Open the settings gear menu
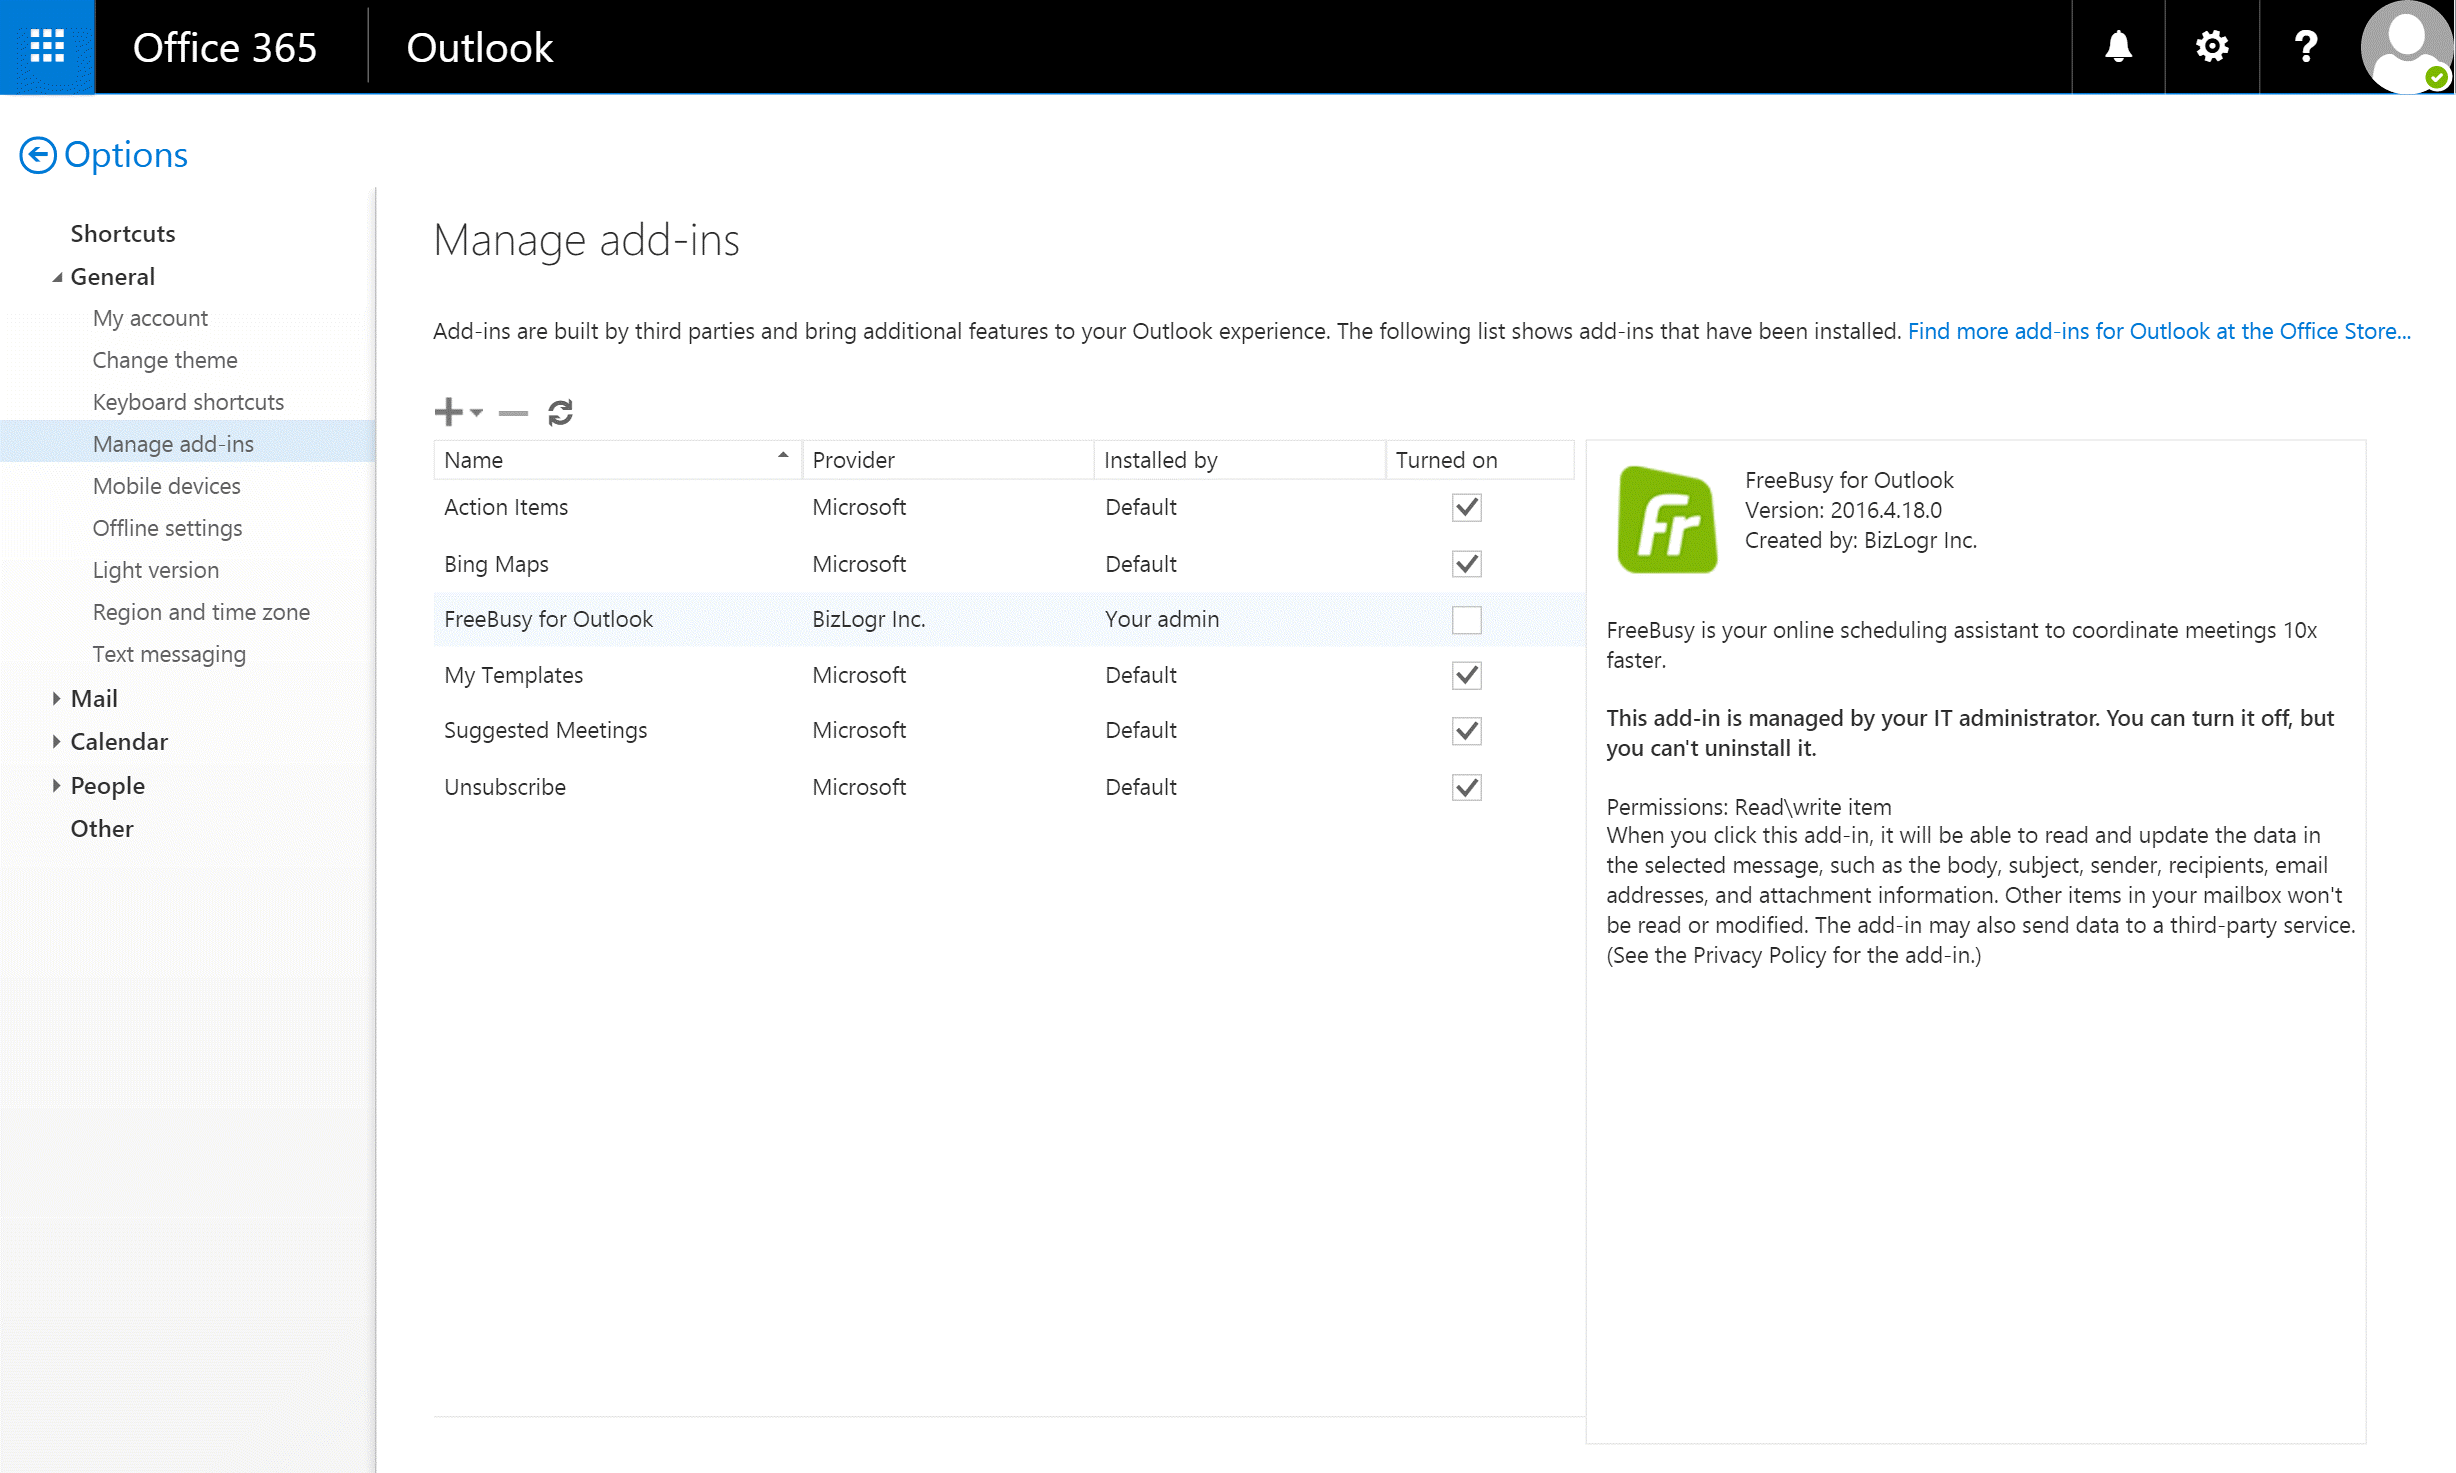This screenshot has width=2456, height=1473. pyautogui.click(x=2211, y=47)
